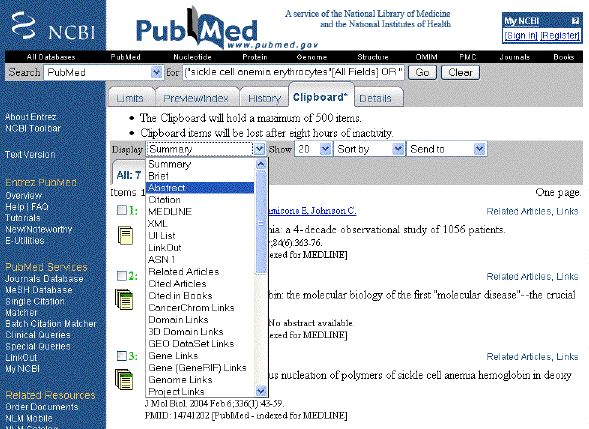The width and height of the screenshot is (589, 429).
Task: Open abstract page icon for item 1
Action: [x=125, y=236]
